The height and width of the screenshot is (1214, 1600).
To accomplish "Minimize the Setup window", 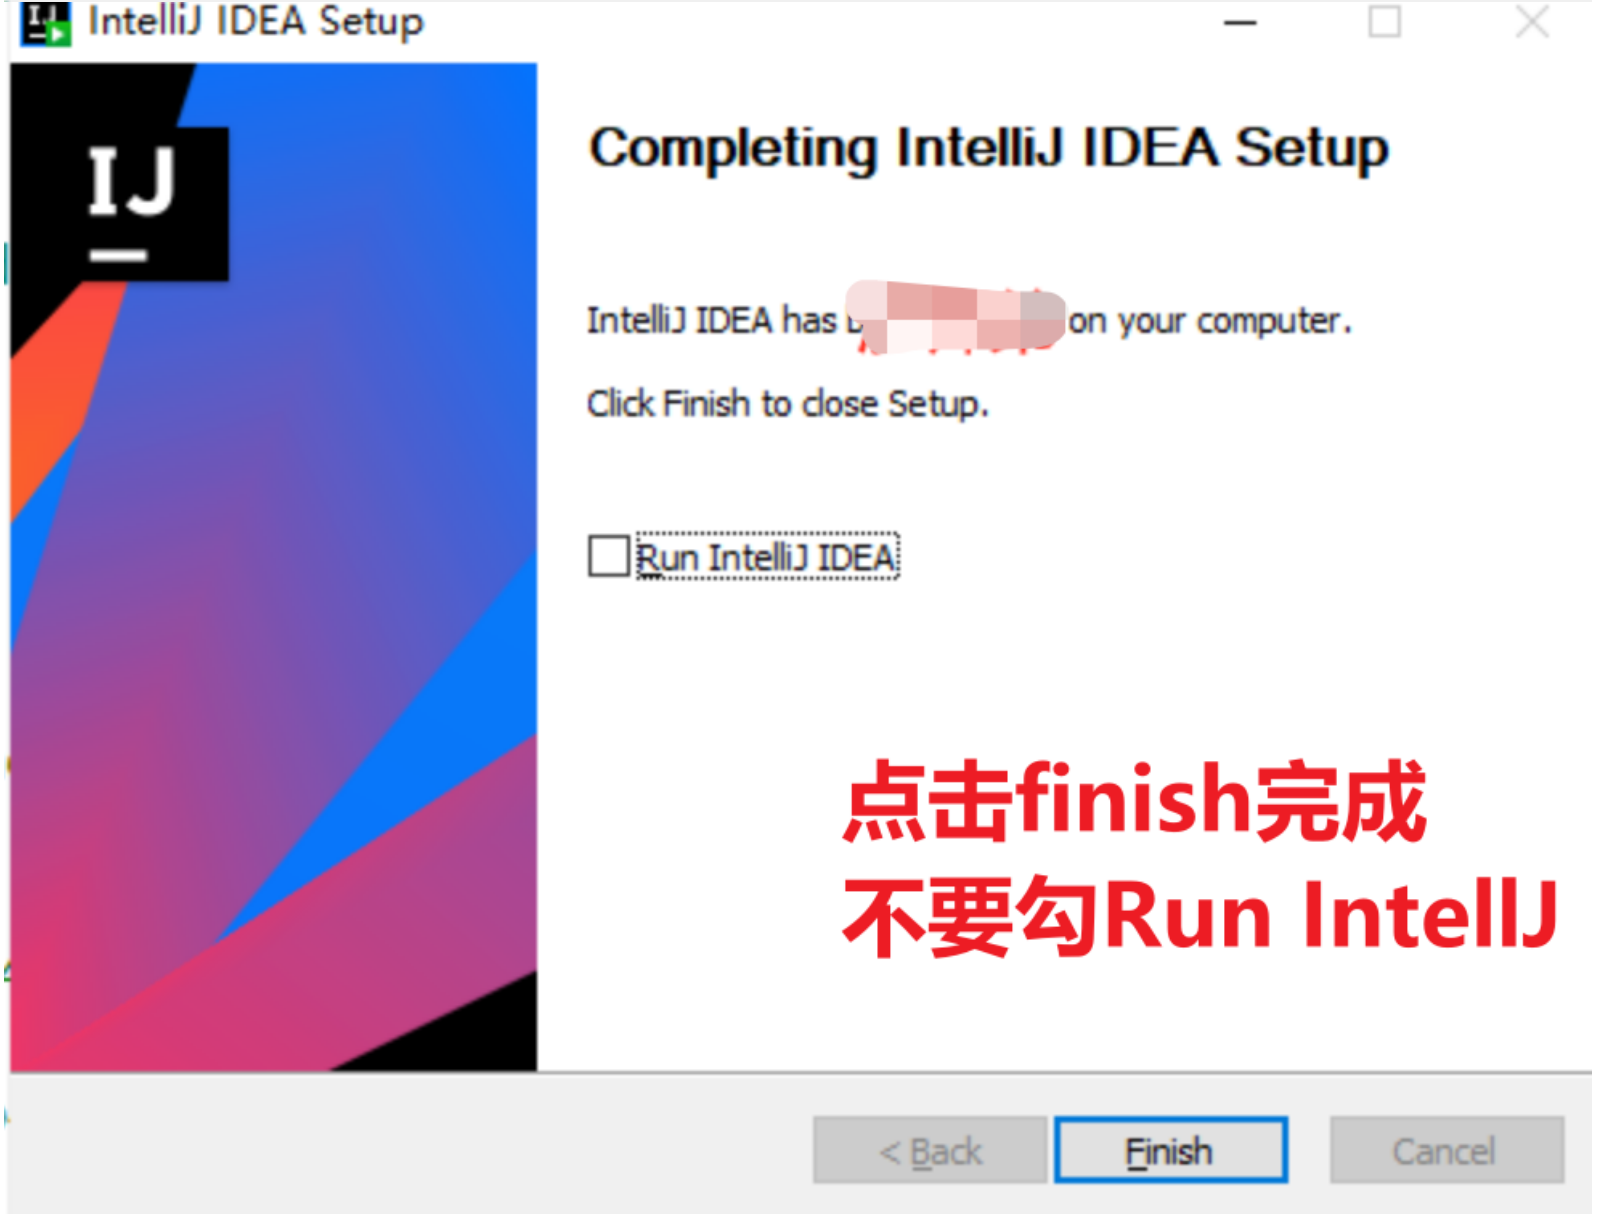I will 1240,22.
